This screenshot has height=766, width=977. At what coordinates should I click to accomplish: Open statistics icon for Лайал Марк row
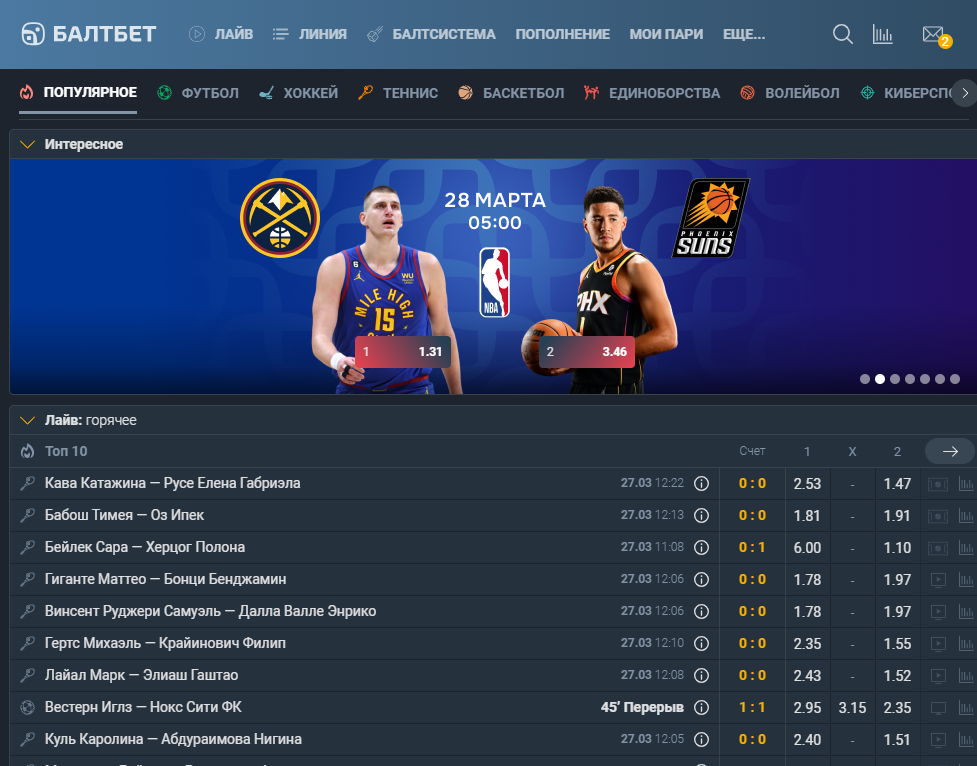966,676
